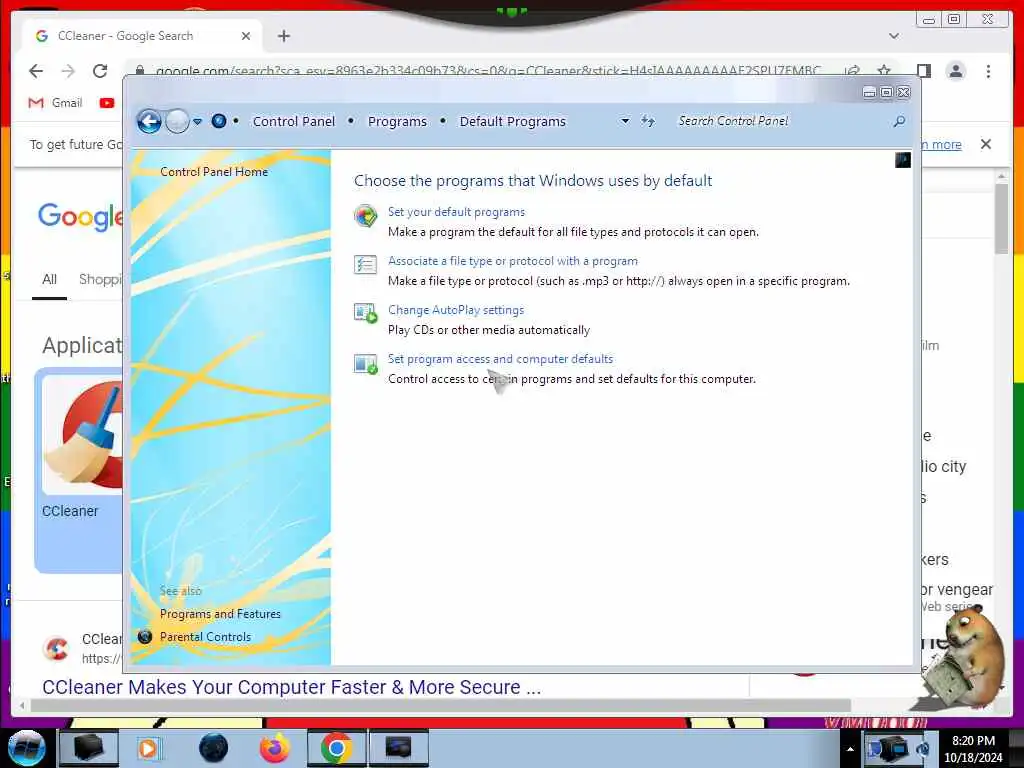Close the CCleaner - Google Search tab
Image resolution: width=1024 pixels, height=768 pixels.
tap(246, 36)
